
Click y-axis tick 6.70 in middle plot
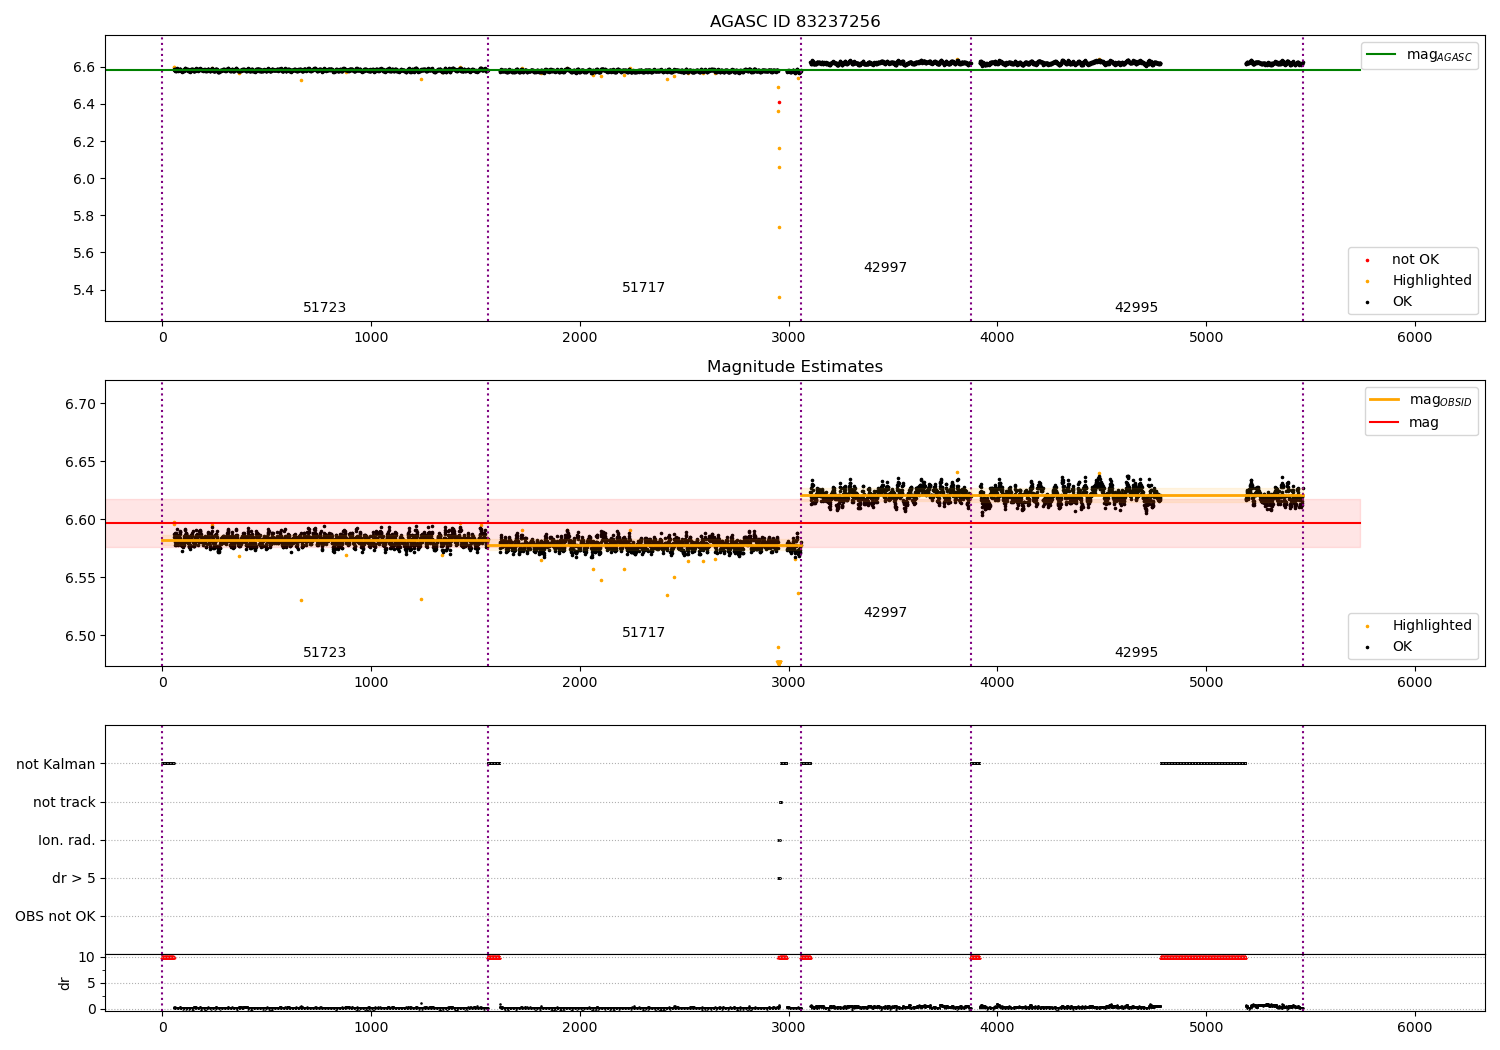80,404
